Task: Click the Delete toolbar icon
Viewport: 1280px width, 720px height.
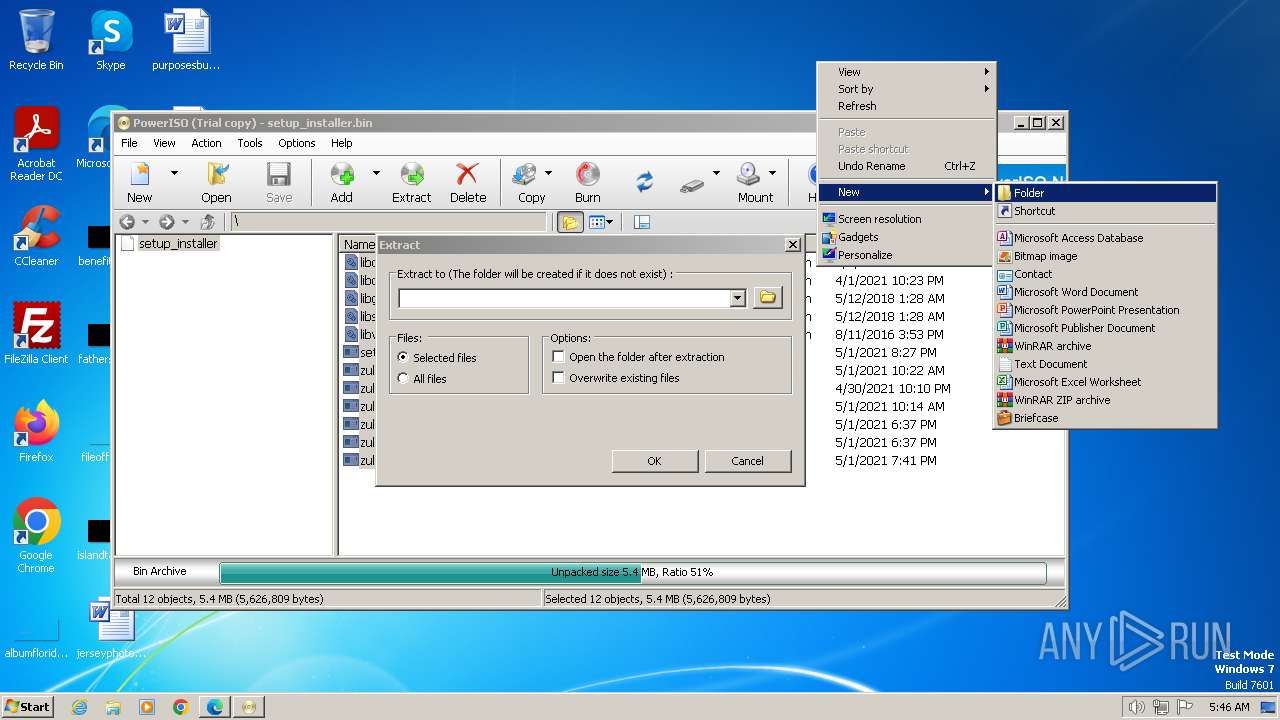Action: click(467, 182)
